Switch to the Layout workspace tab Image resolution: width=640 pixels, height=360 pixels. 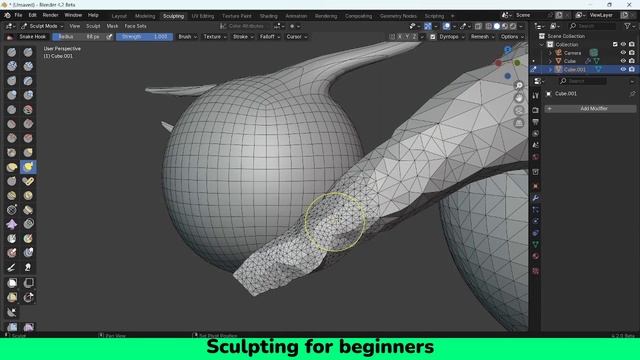pyautogui.click(x=119, y=16)
